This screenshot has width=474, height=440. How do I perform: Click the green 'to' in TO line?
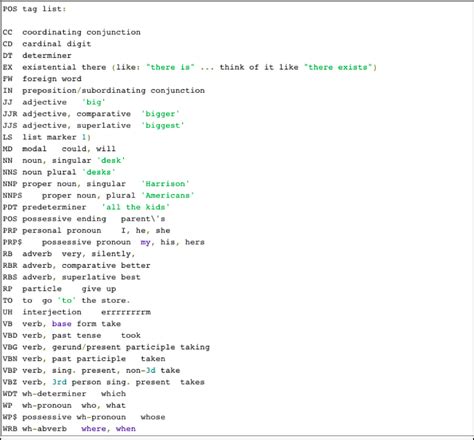67,301
